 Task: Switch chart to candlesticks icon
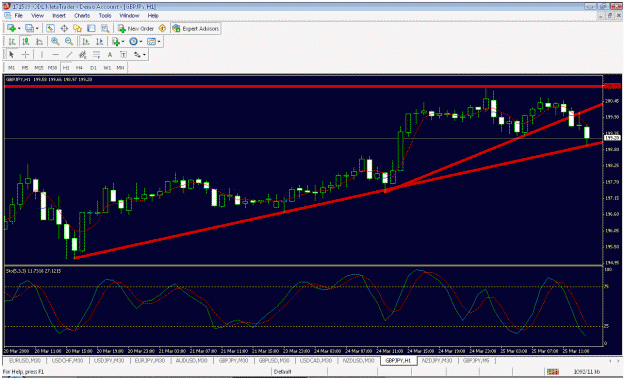coord(26,41)
